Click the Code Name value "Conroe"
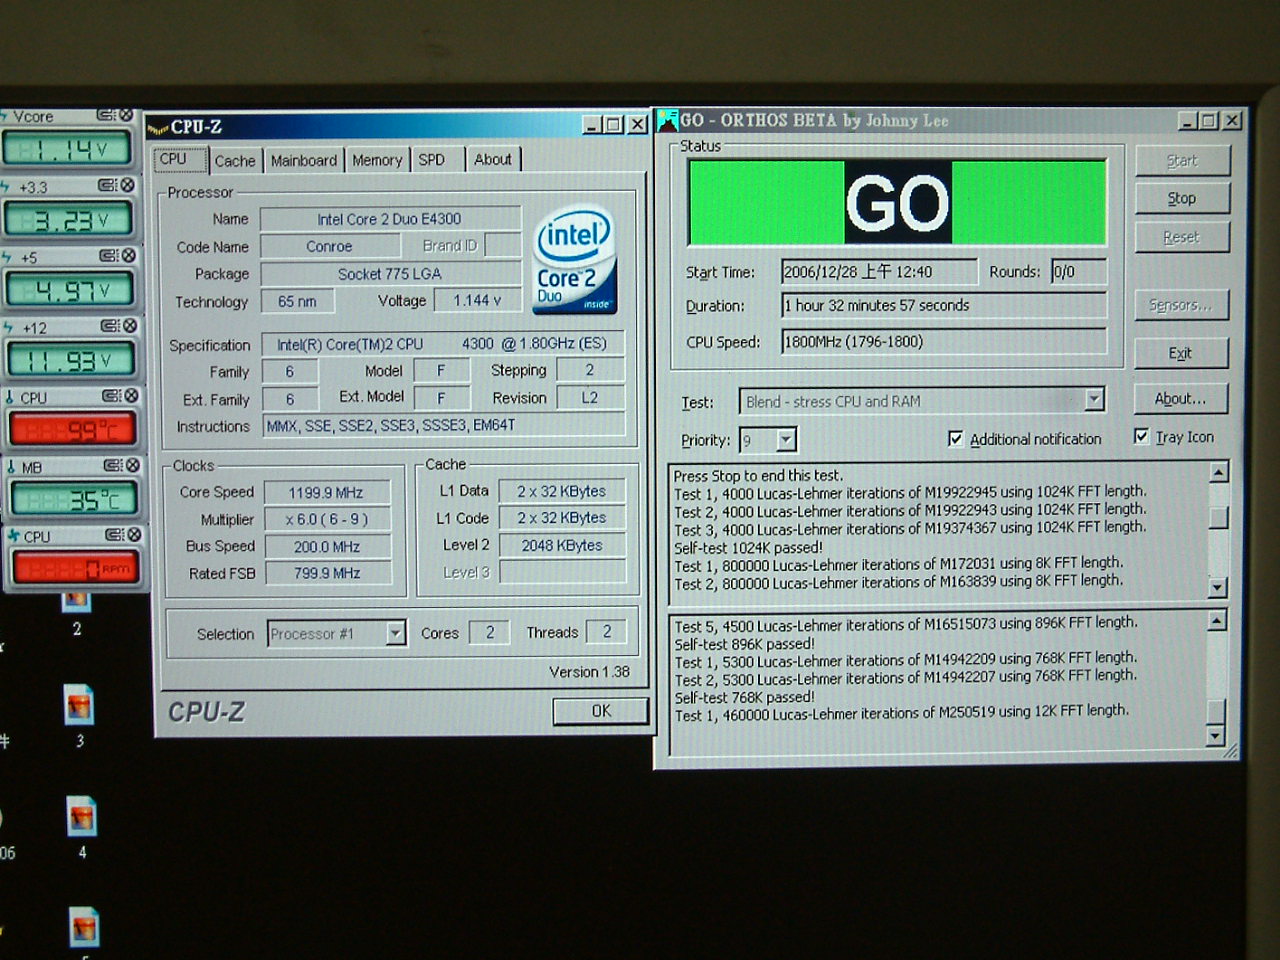The width and height of the screenshot is (1280, 960). tap(330, 246)
